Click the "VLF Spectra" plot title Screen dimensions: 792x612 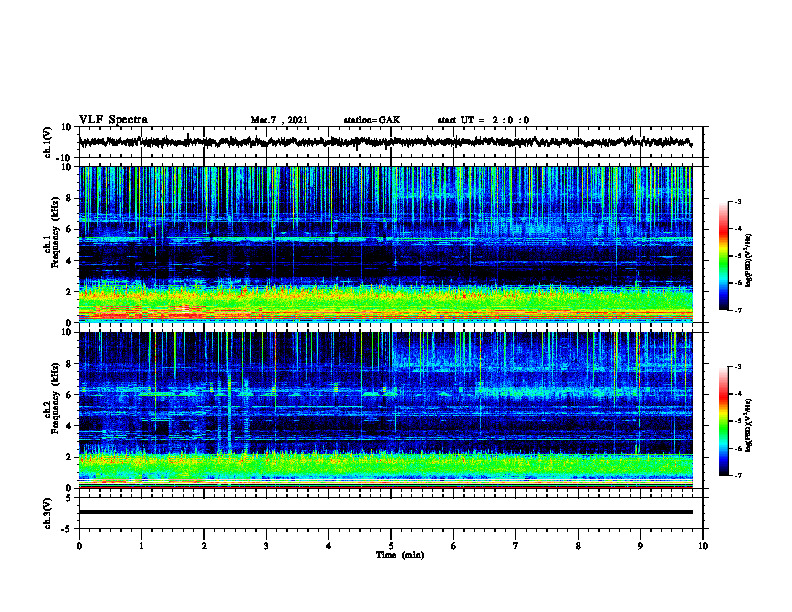click(113, 120)
